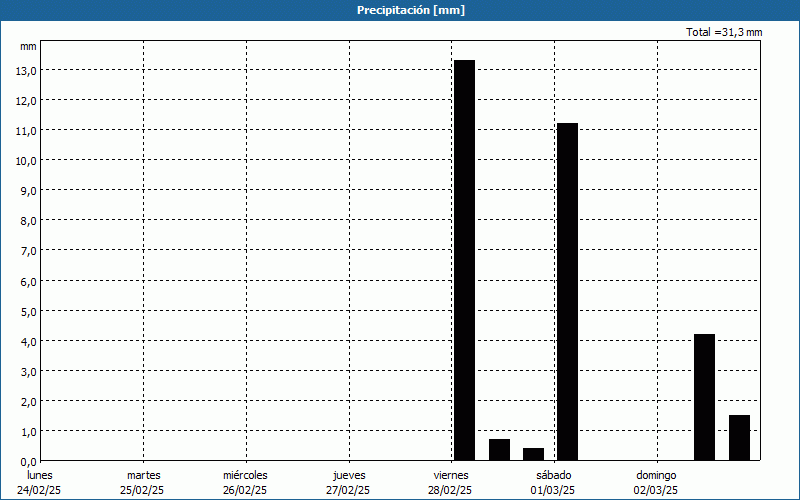800x500 pixels.
Task: Select the lunes 24/02/25 axis label
Action: (x=41, y=483)
